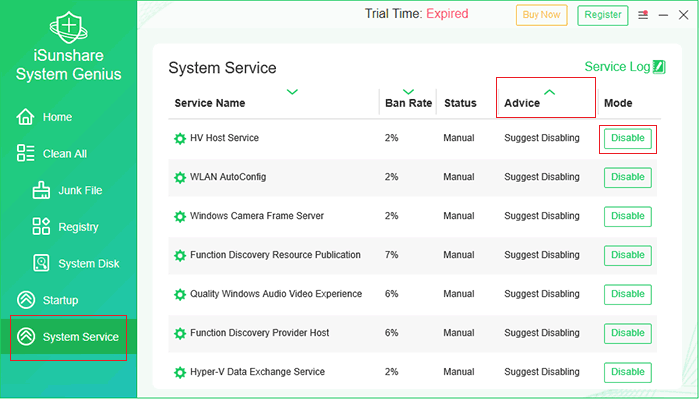Click the Expired trial status text
700x400 pixels.
[x=447, y=14]
